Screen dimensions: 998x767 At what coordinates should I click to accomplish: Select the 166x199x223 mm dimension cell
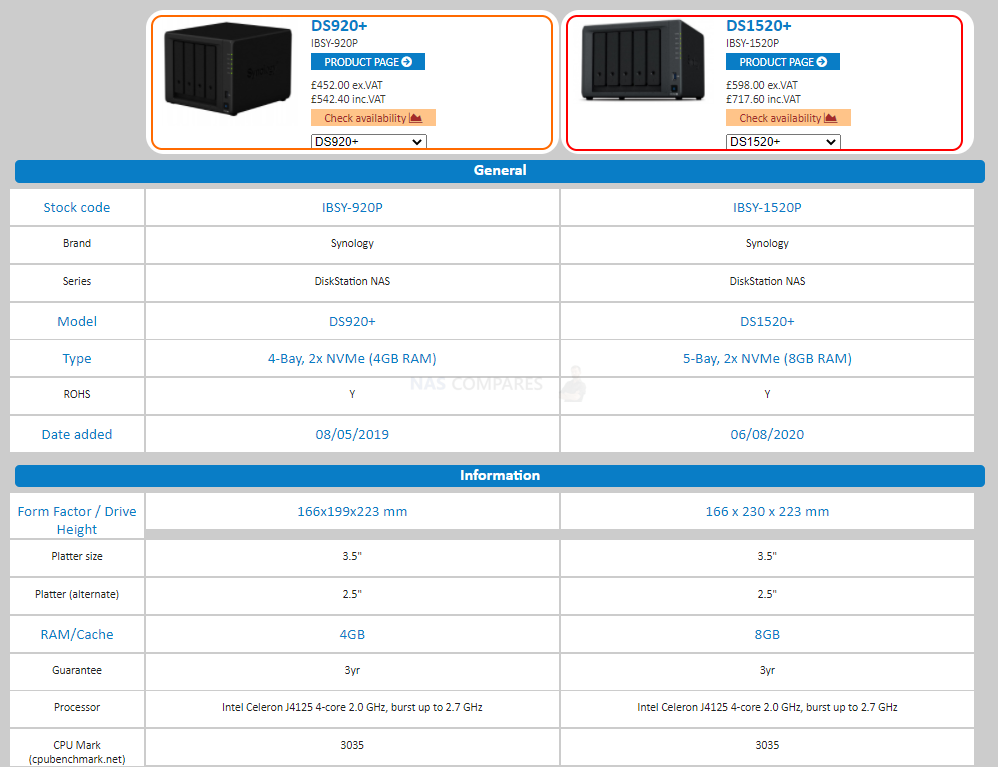point(352,511)
